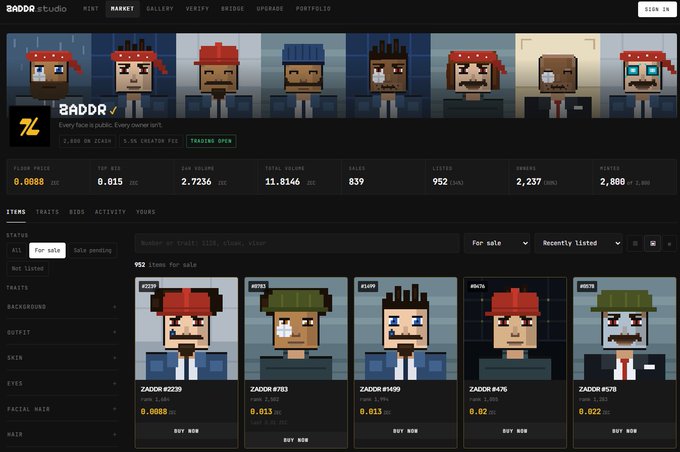Open the Verify nav item
680x452 pixels.
click(x=197, y=9)
